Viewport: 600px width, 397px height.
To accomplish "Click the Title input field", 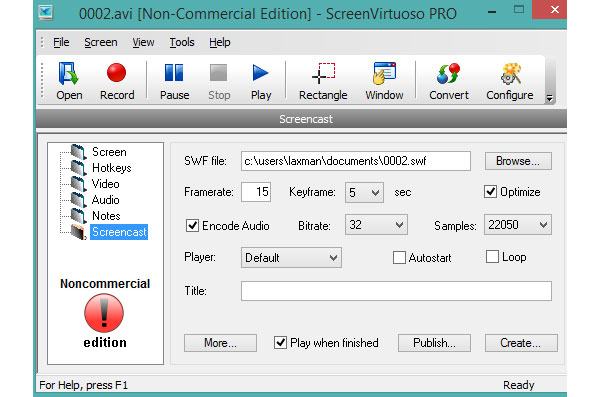I will [x=396, y=291].
